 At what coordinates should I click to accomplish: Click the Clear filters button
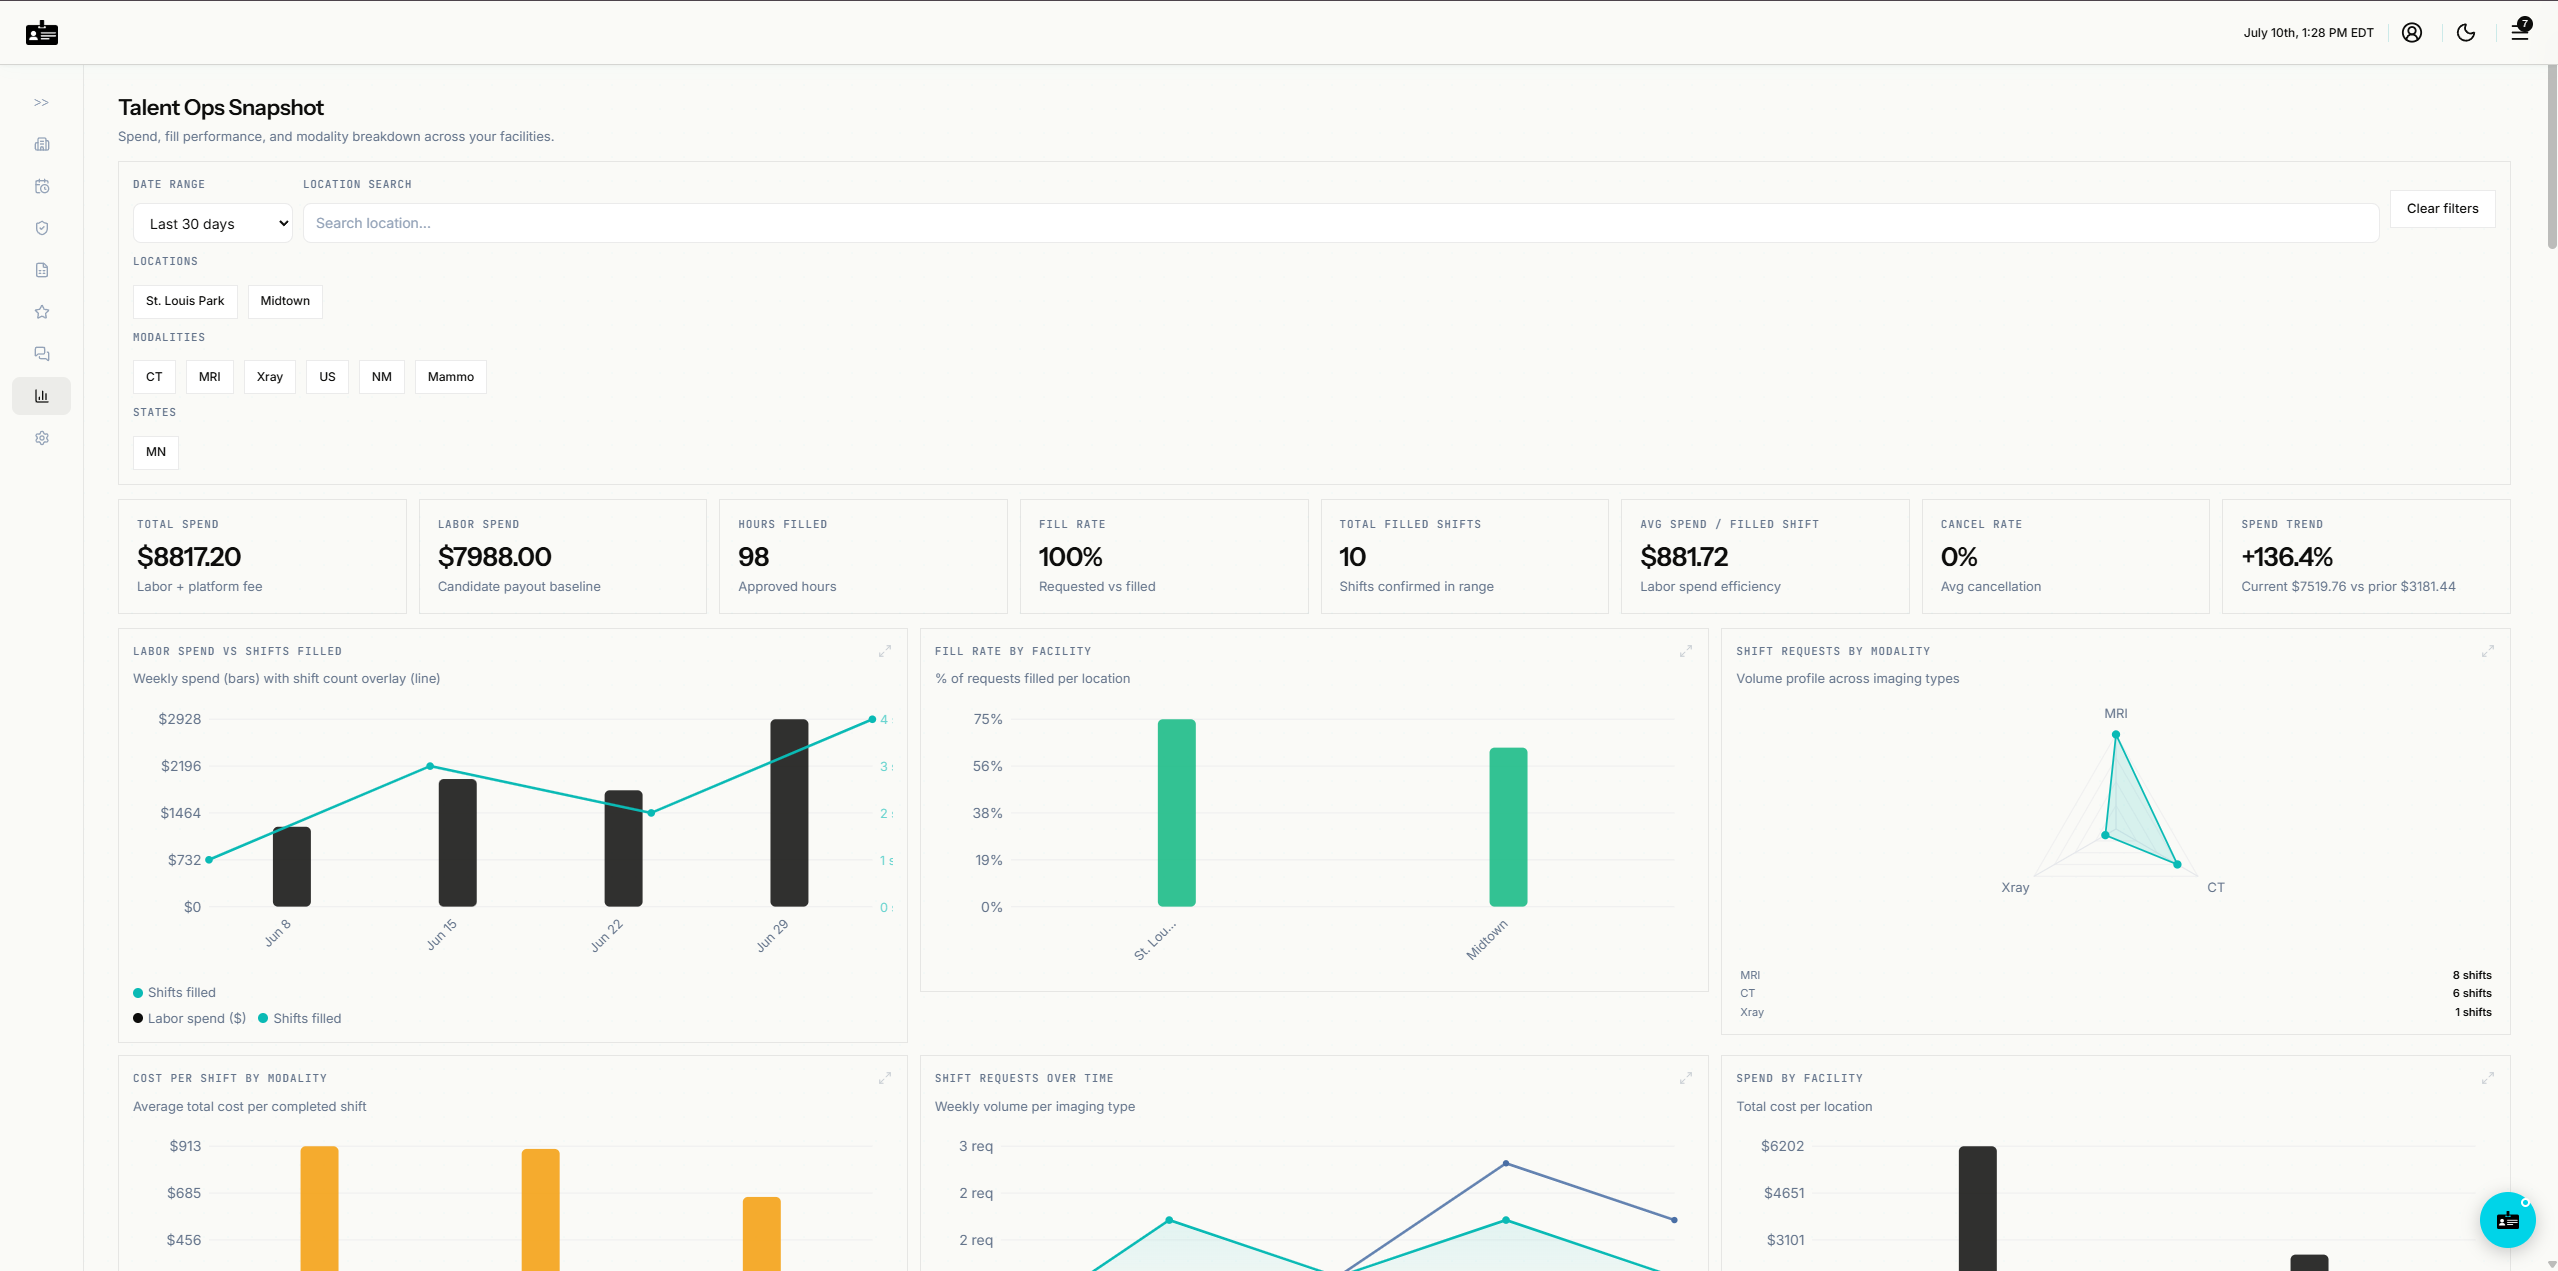(x=2442, y=209)
